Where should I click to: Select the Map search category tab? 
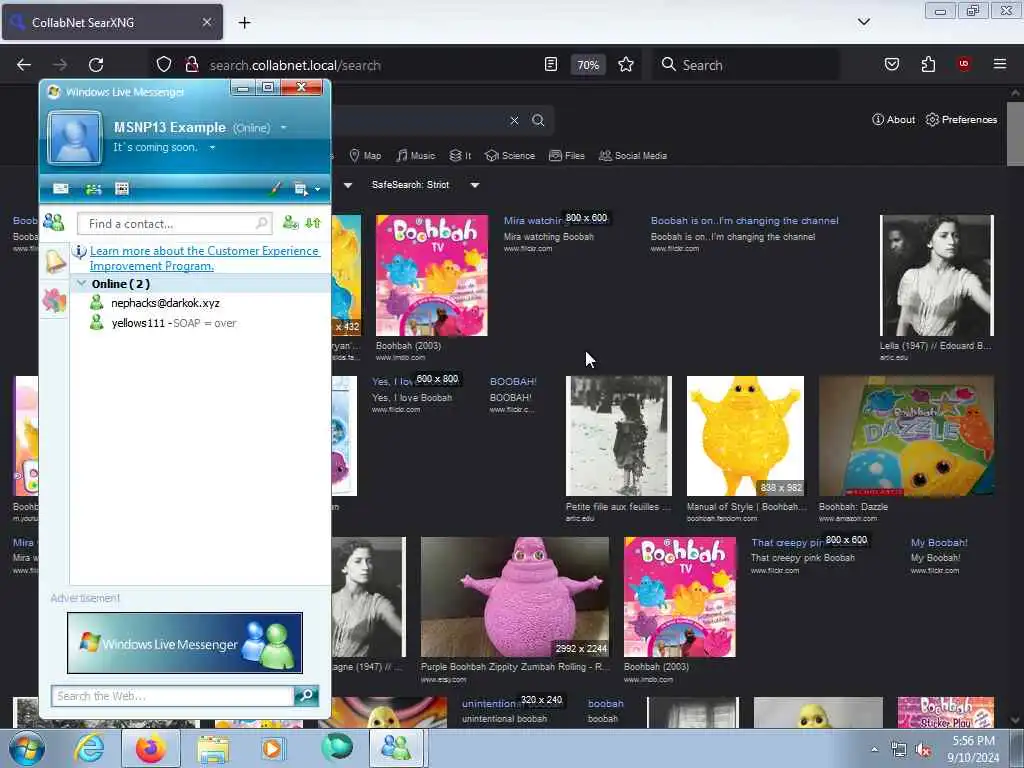365,155
